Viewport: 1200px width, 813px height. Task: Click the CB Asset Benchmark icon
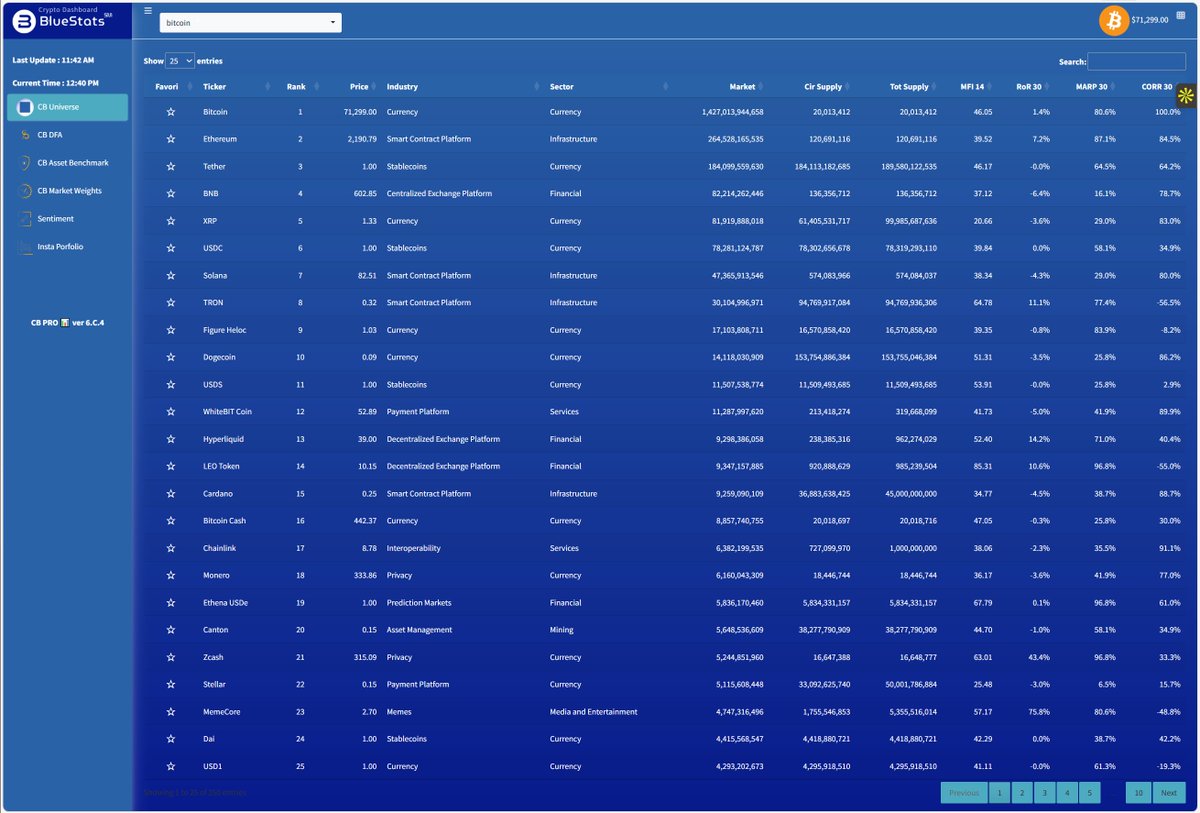[24, 162]
